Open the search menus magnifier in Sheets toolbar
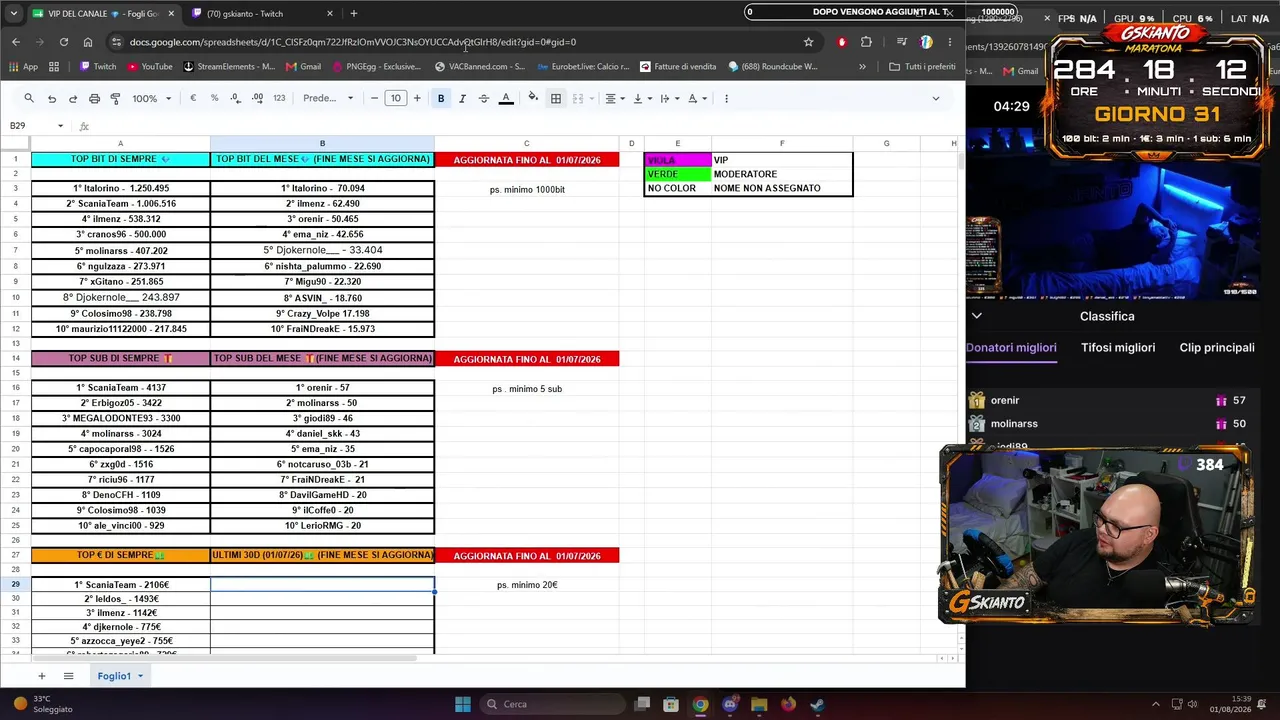The image size is (1280, 720). tap(29, 98)
